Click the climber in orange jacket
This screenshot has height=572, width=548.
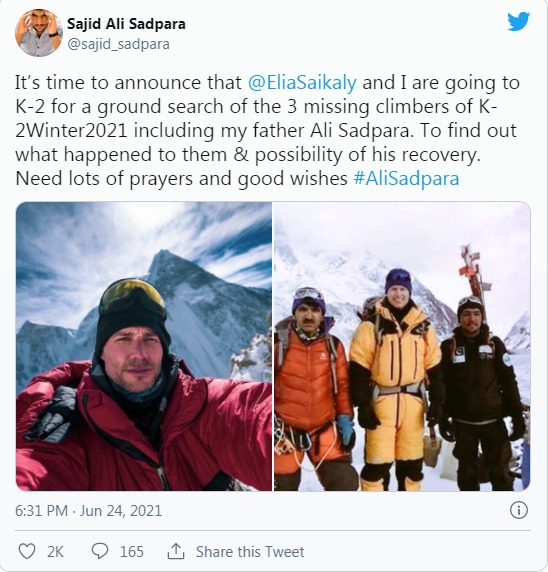[313, 389]
